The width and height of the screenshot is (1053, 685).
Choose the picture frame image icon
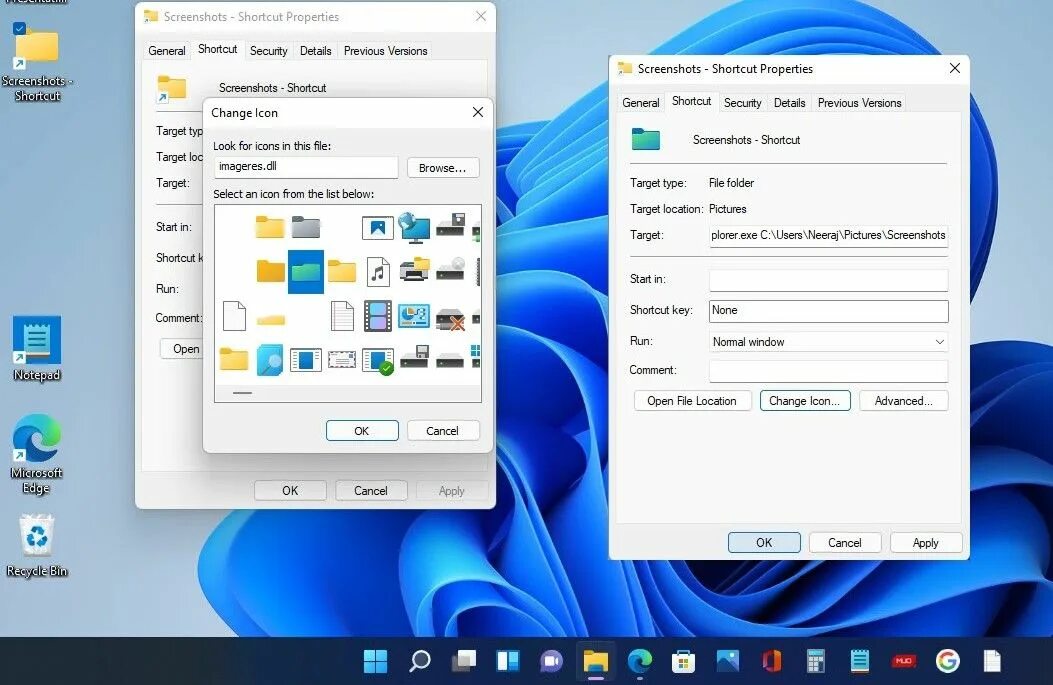(377, 228)
